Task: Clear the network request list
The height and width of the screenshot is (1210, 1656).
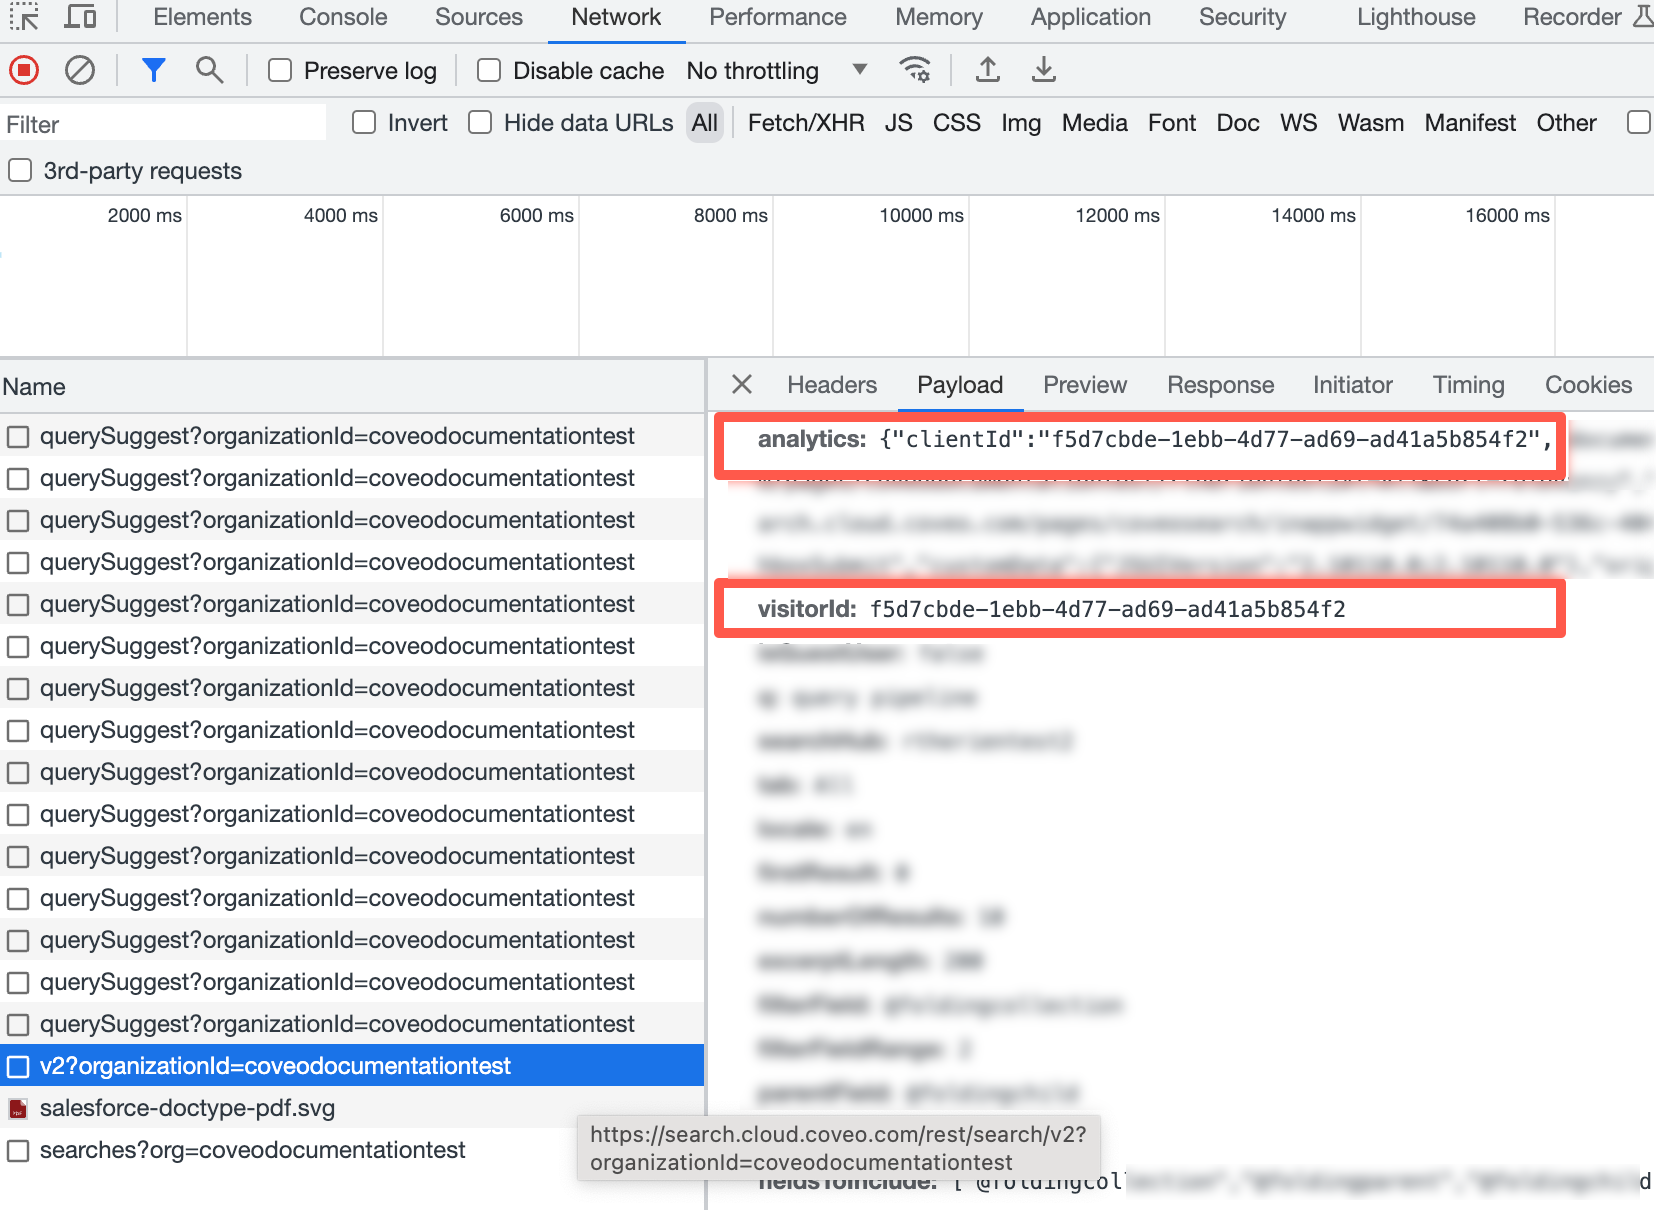Action: click(x=80, y=70)
